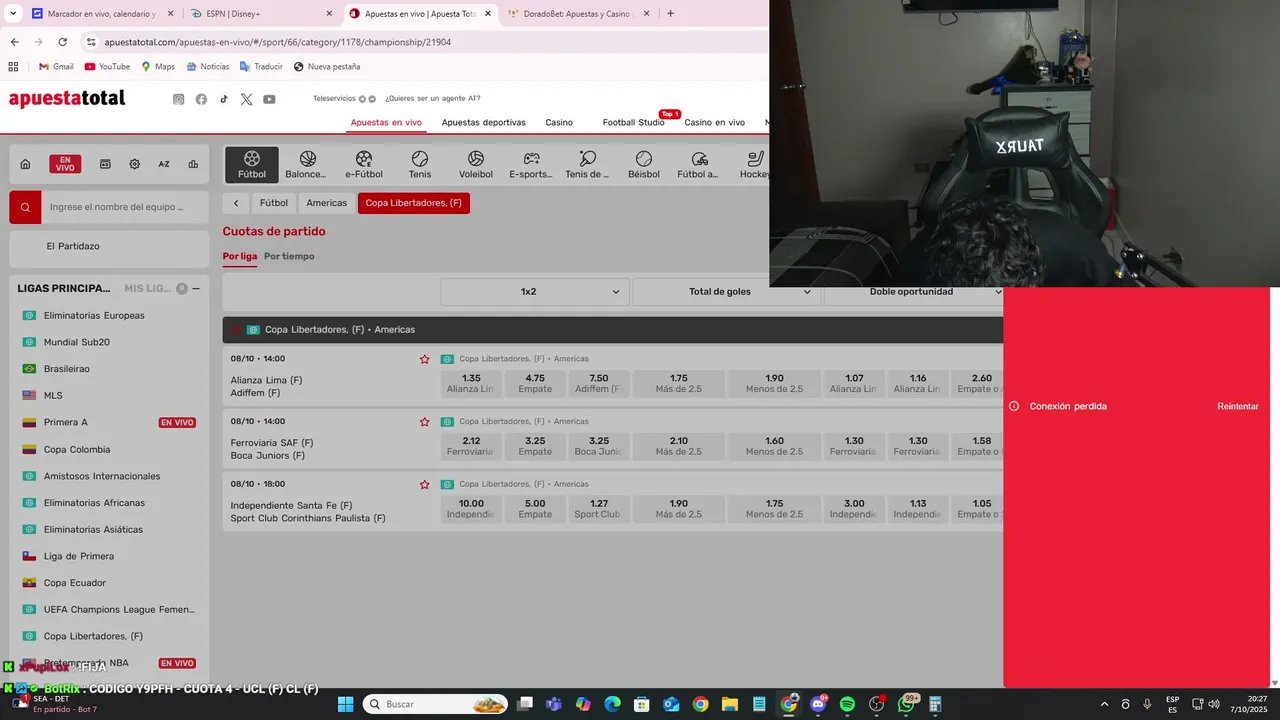Select the Tenis de mesa icon
This screenshot has height=720, width=1280.
point(587,165)
